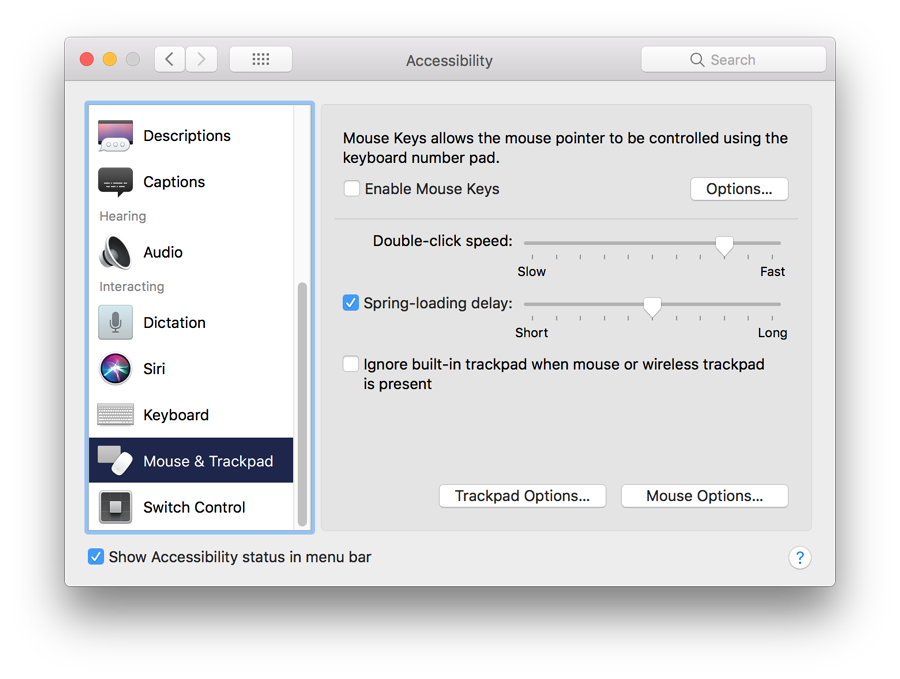
Task: Select Audio label under Hearing
Action: point(163,252)
